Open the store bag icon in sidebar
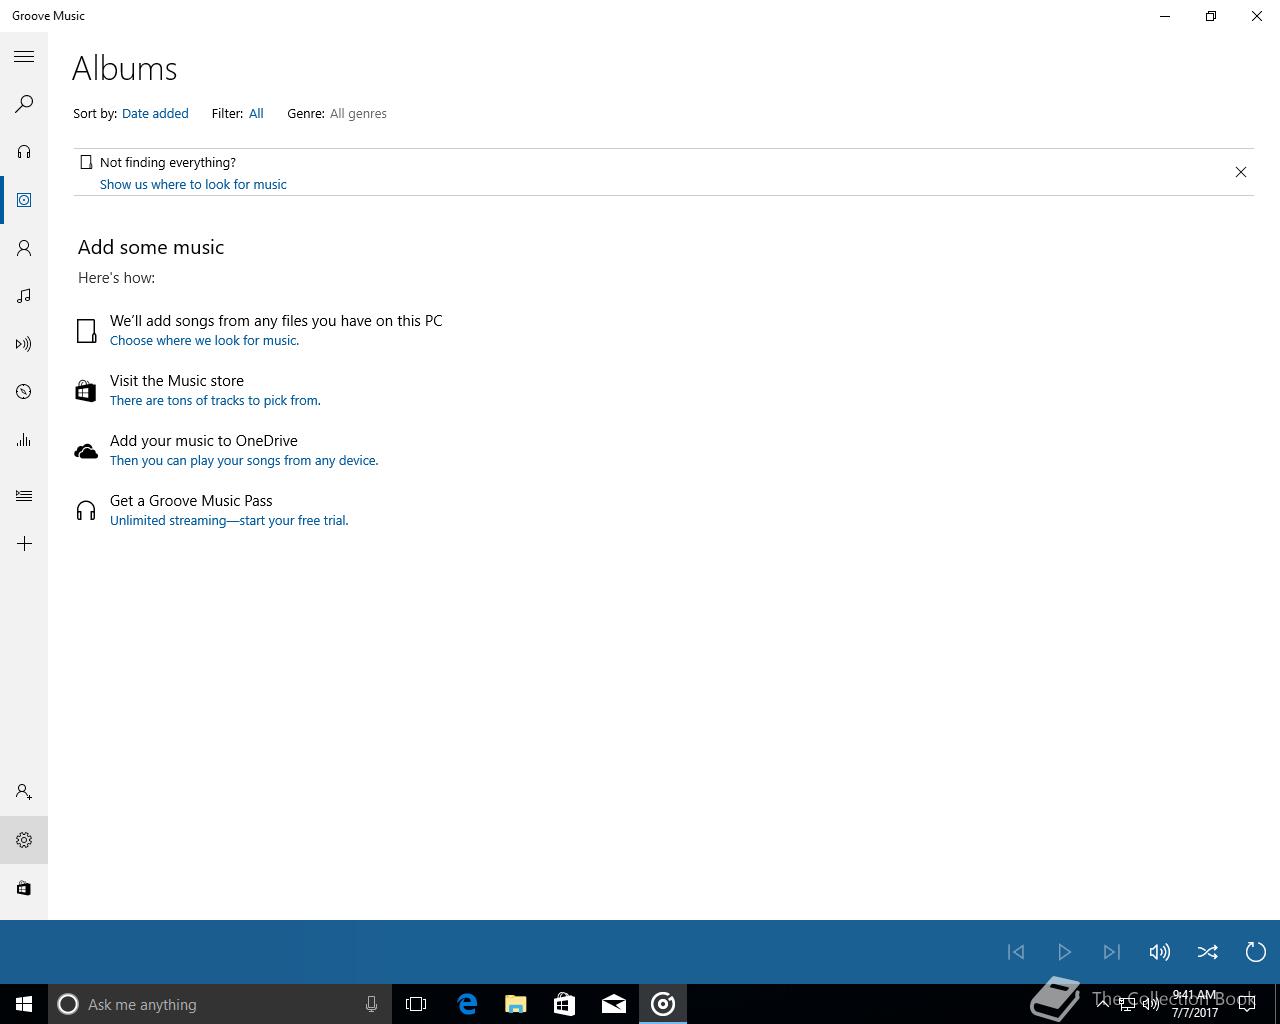 tap(24, 888)
